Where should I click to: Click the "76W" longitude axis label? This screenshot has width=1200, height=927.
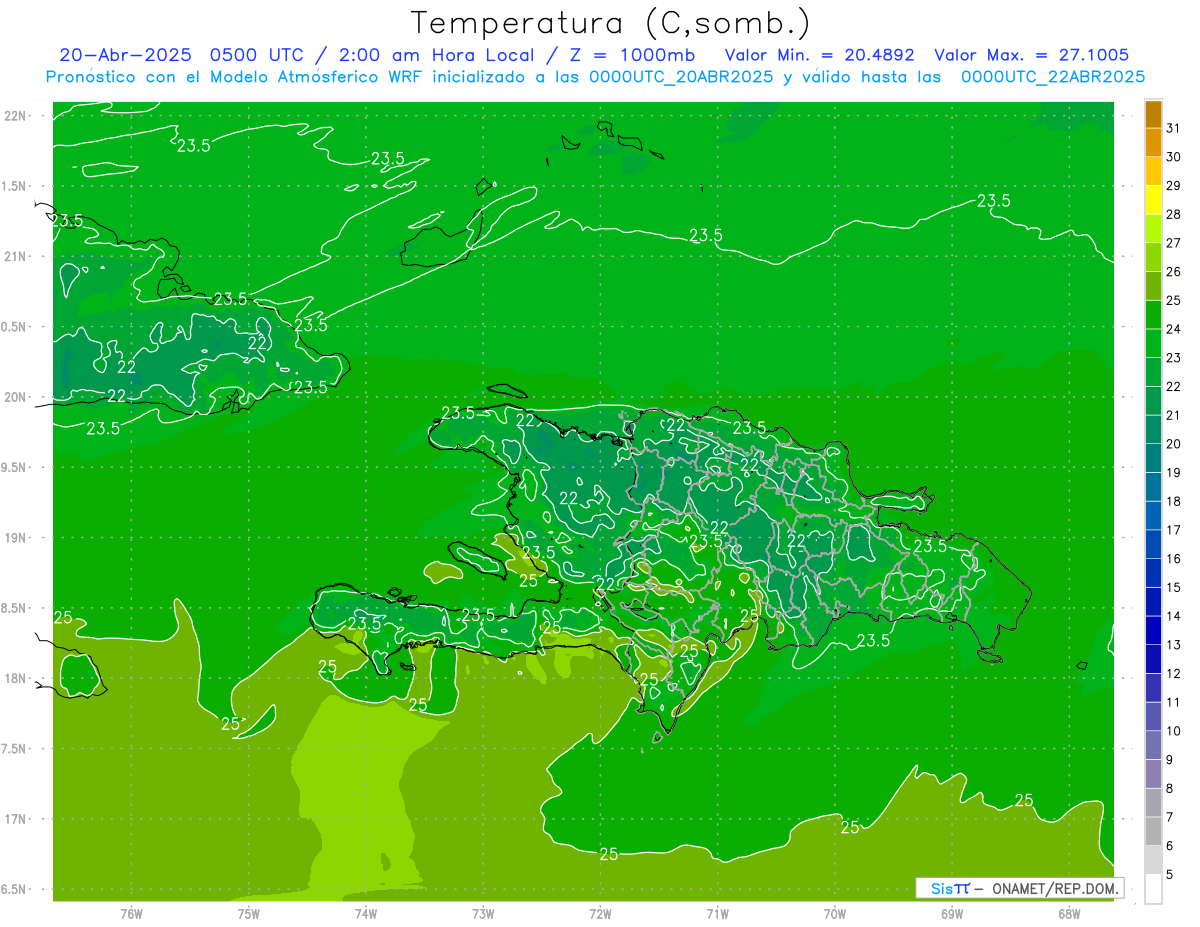(131, 913)
